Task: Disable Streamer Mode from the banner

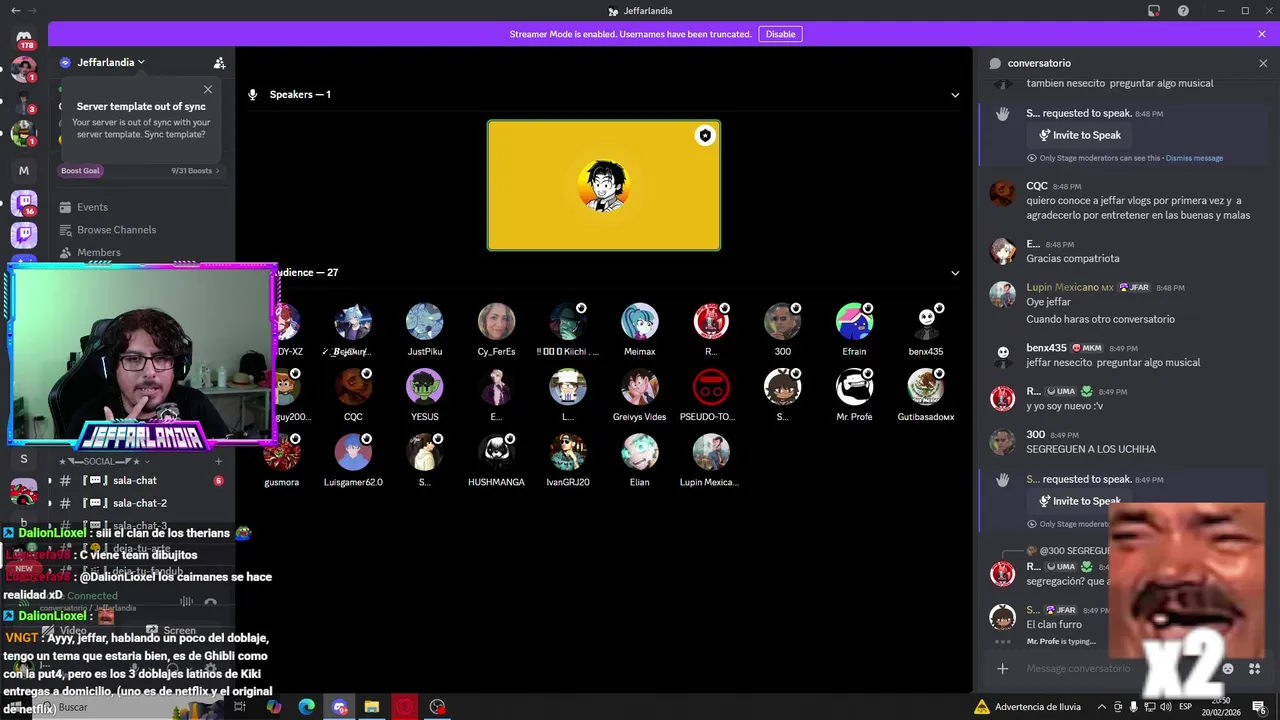Action: pyautogui.click(x=780, y=34)
